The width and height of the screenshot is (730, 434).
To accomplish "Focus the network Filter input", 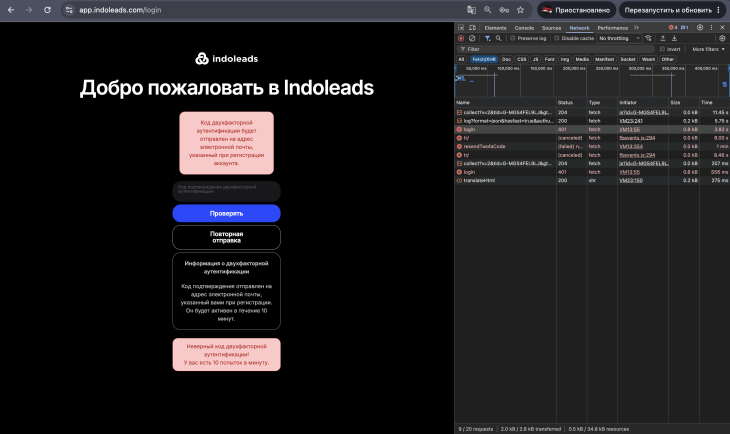I will tap(556, 49).
